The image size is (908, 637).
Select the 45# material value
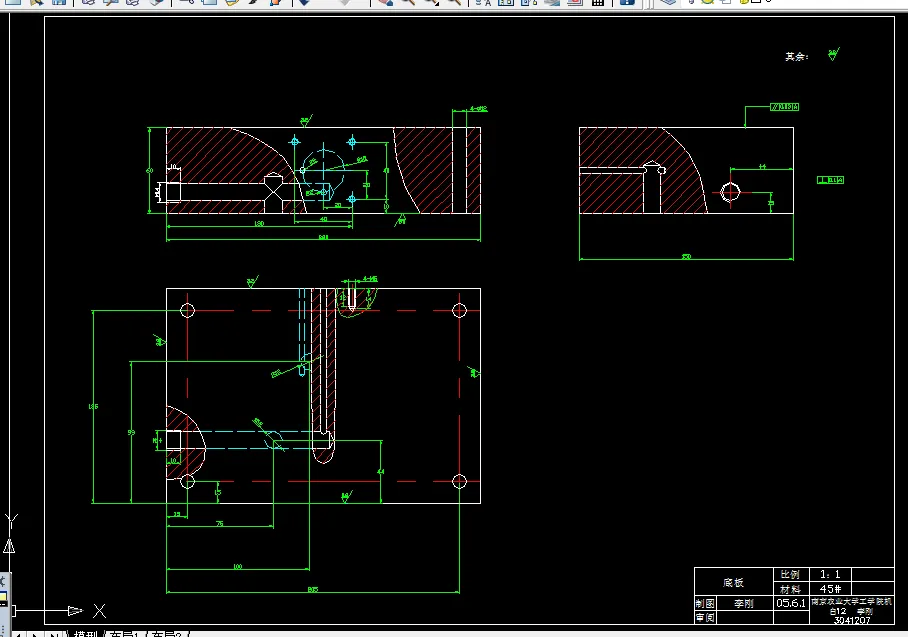point(830,589)
